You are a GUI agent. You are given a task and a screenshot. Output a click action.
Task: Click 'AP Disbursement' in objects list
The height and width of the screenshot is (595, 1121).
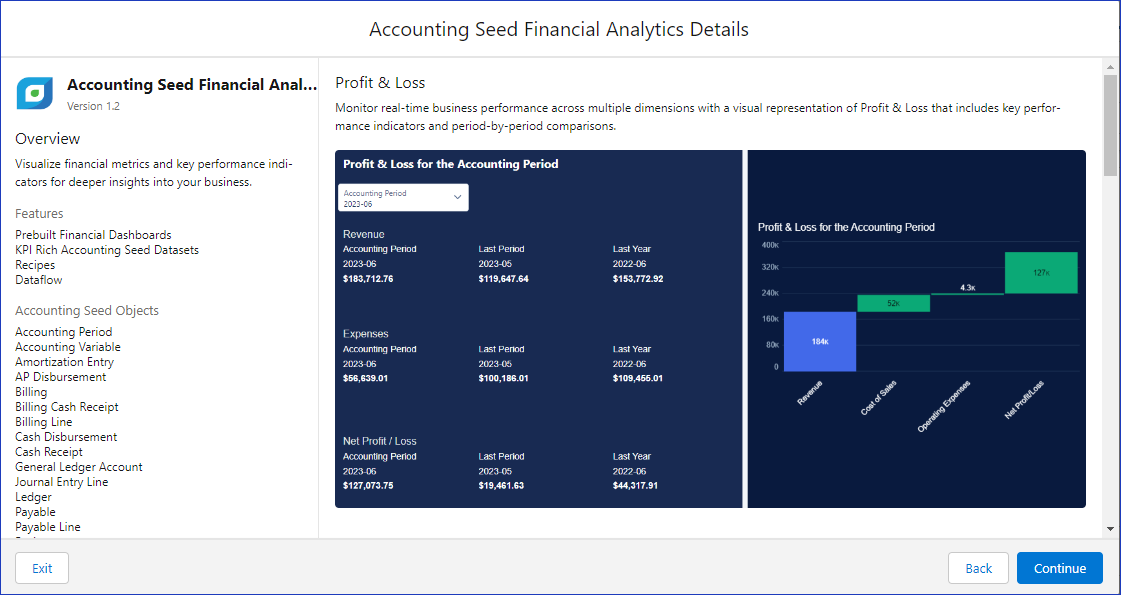61,377
